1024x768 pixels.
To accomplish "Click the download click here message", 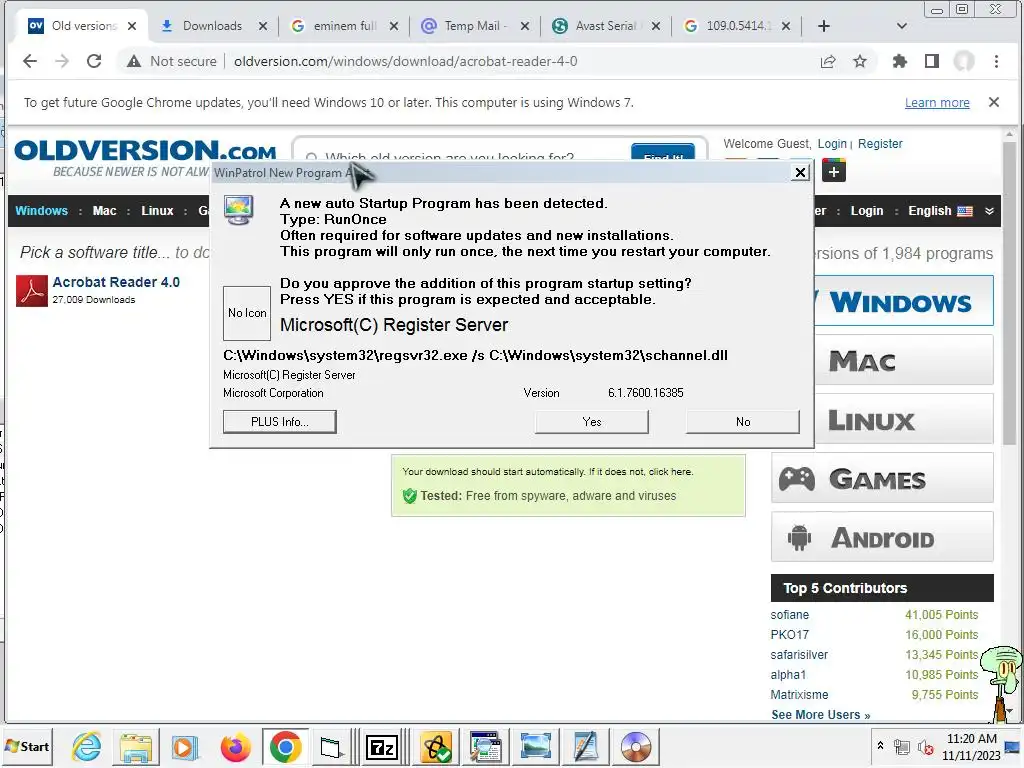I will [547, 472].
